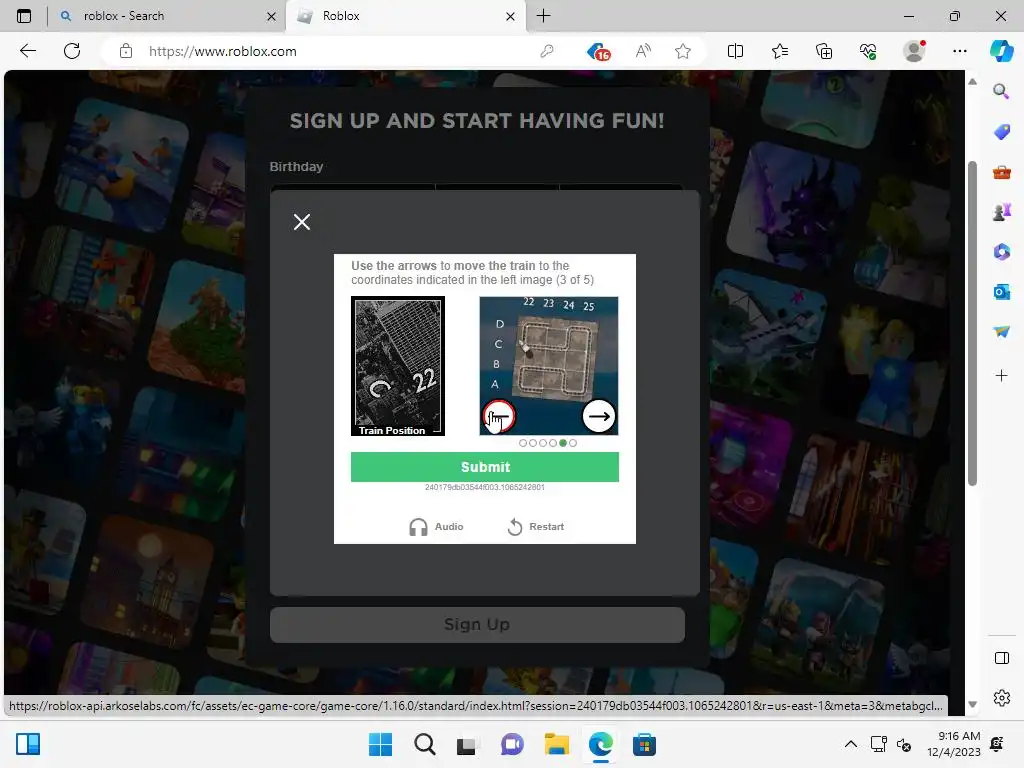Open Browser essentials
This screenshot has height=768, width=1024.
tap(868, 51)
